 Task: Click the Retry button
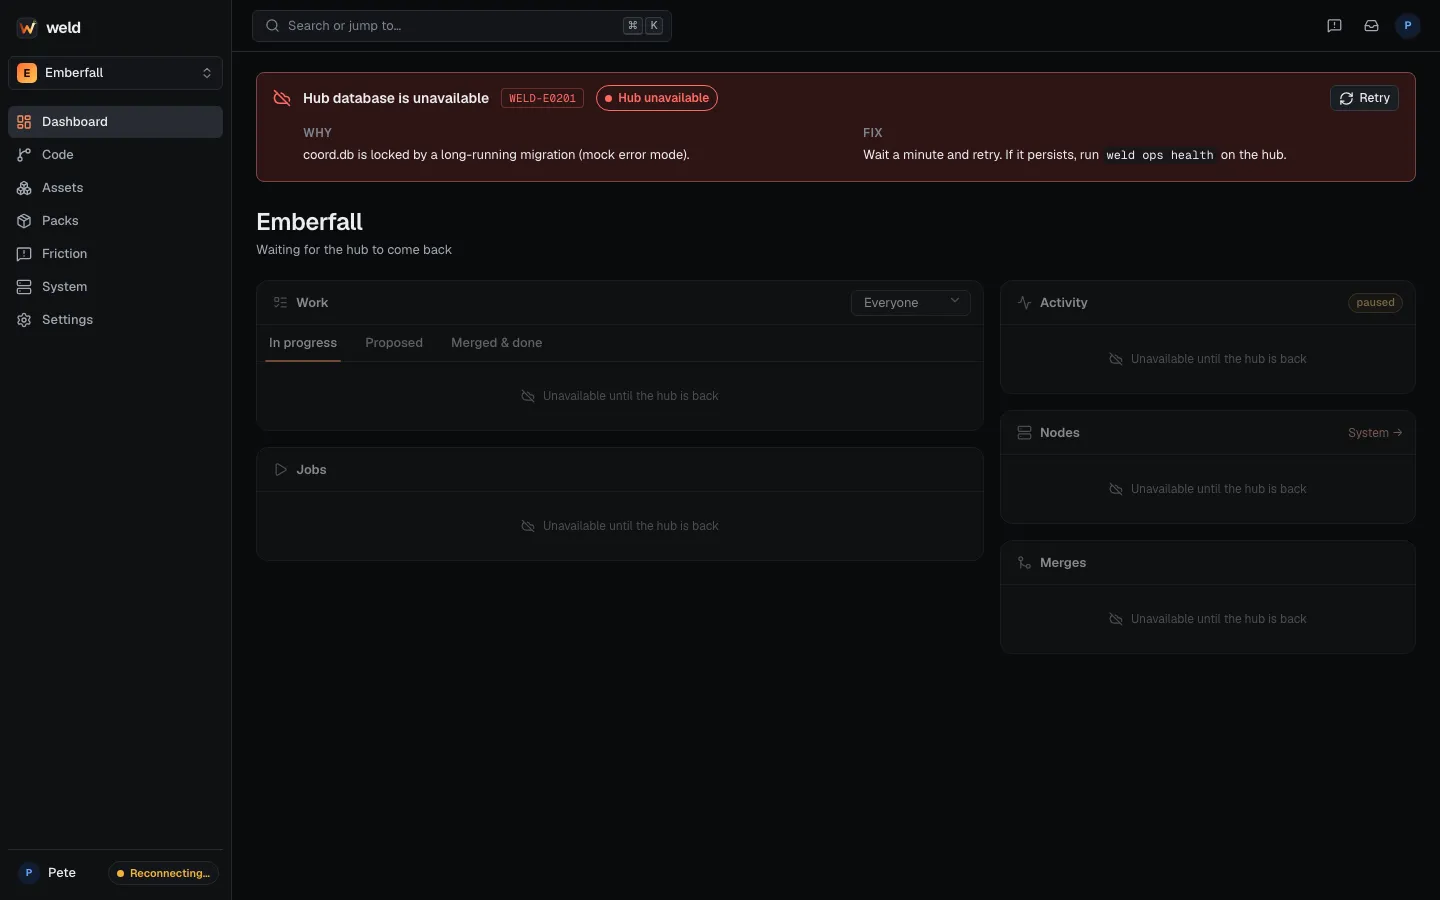[1364, 98]
